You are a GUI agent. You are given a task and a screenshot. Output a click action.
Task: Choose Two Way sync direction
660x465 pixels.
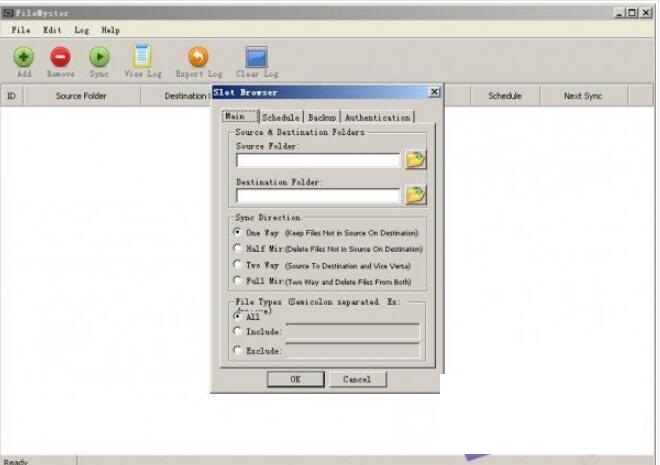pos(238,265)
